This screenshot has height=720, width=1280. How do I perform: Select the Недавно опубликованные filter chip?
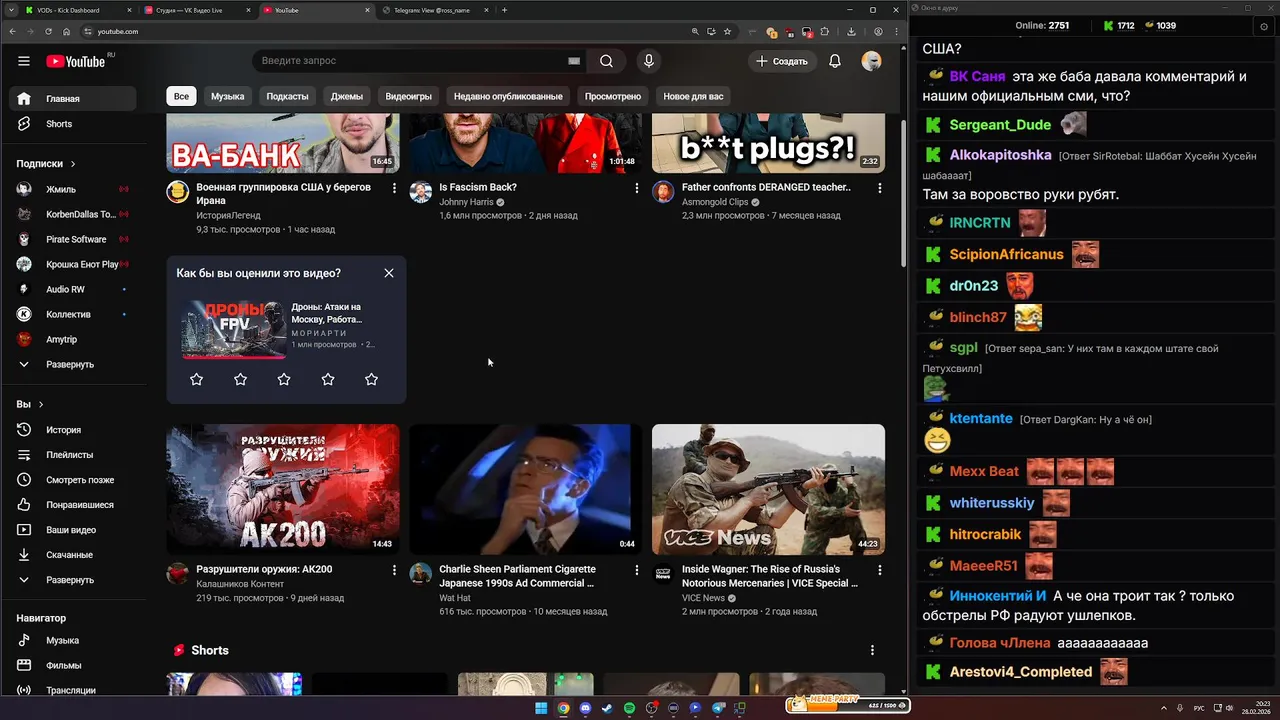tap(508, 96)
